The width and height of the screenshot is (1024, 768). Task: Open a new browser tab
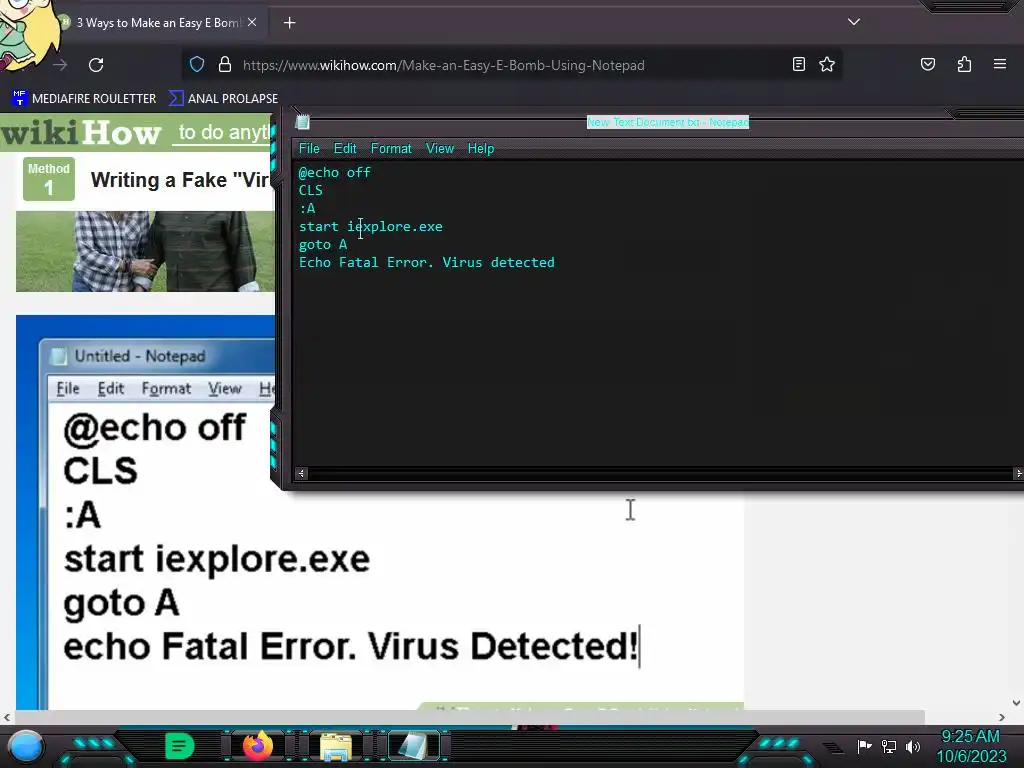[289, 23]
